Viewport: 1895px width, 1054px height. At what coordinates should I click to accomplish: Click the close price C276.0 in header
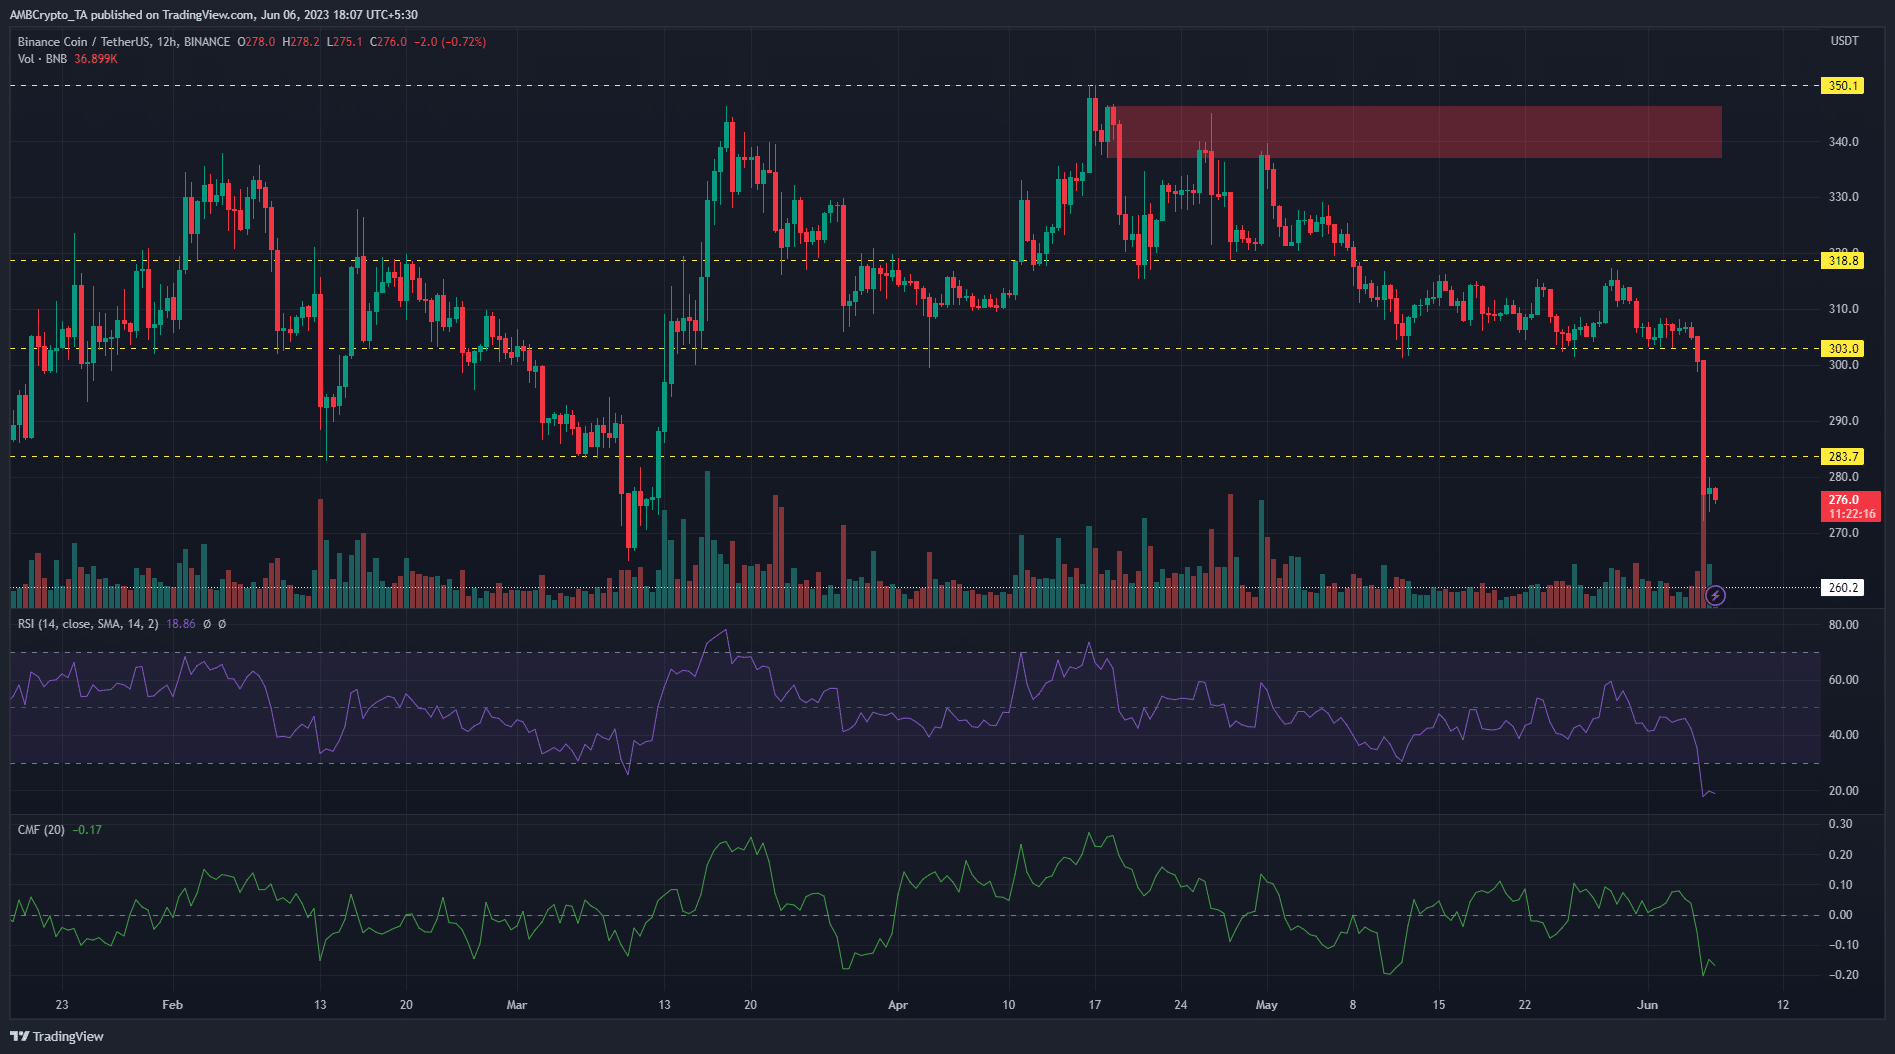coord(389,42)
